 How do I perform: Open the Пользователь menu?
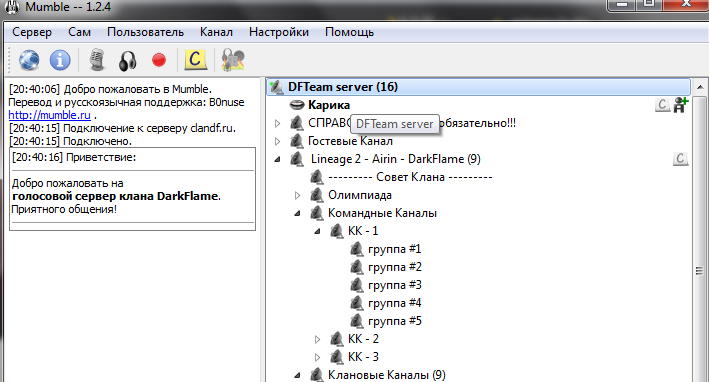145,32
